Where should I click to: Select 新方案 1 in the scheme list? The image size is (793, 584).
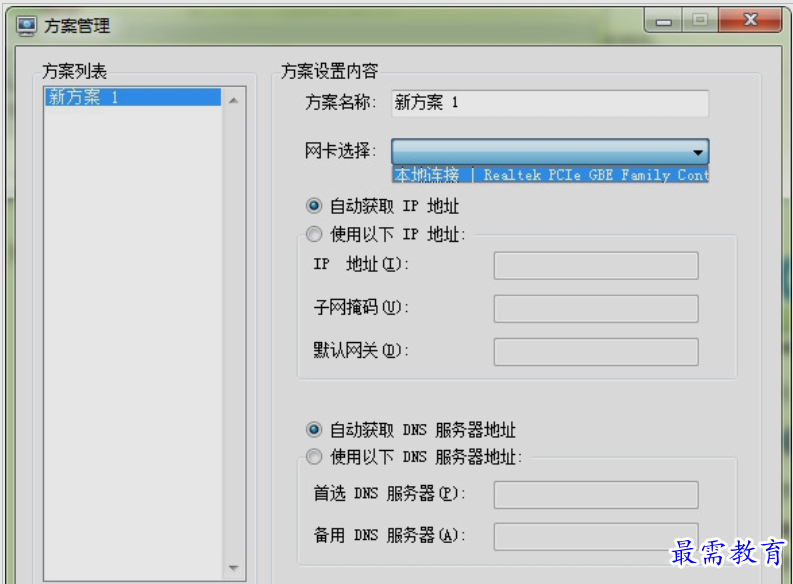click(133, 97)
